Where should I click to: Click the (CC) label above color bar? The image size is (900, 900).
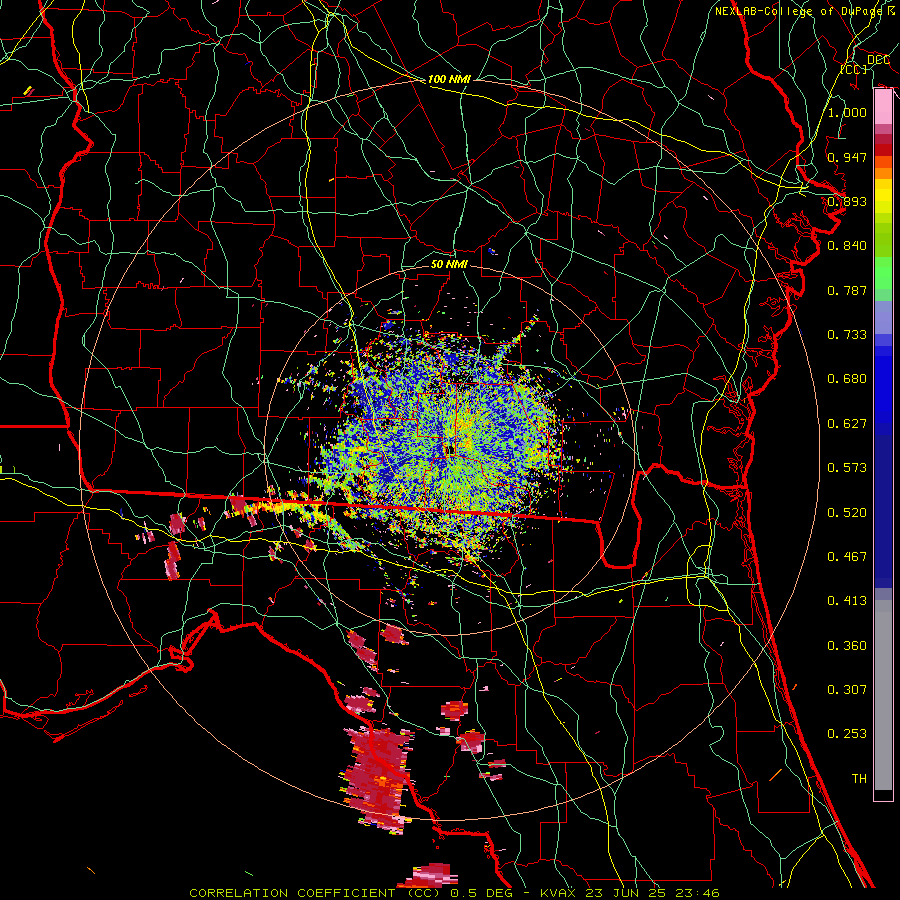[x=854, y=70]
